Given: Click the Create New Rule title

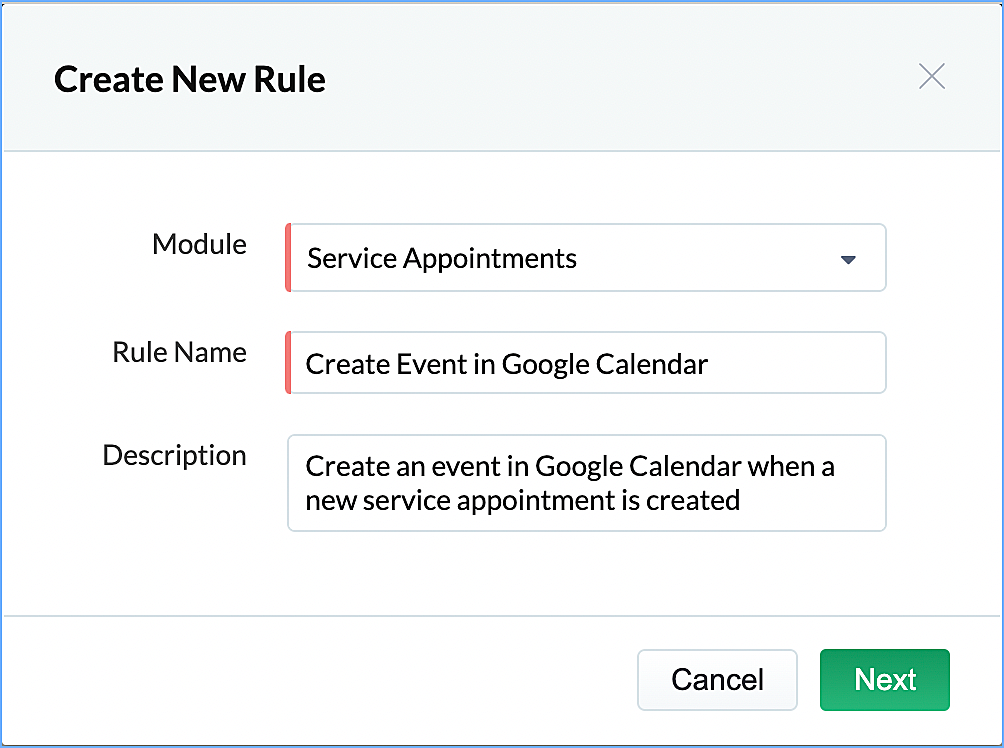Looking at the screenshot, I should pyautogui.click(x=190, y=79).
